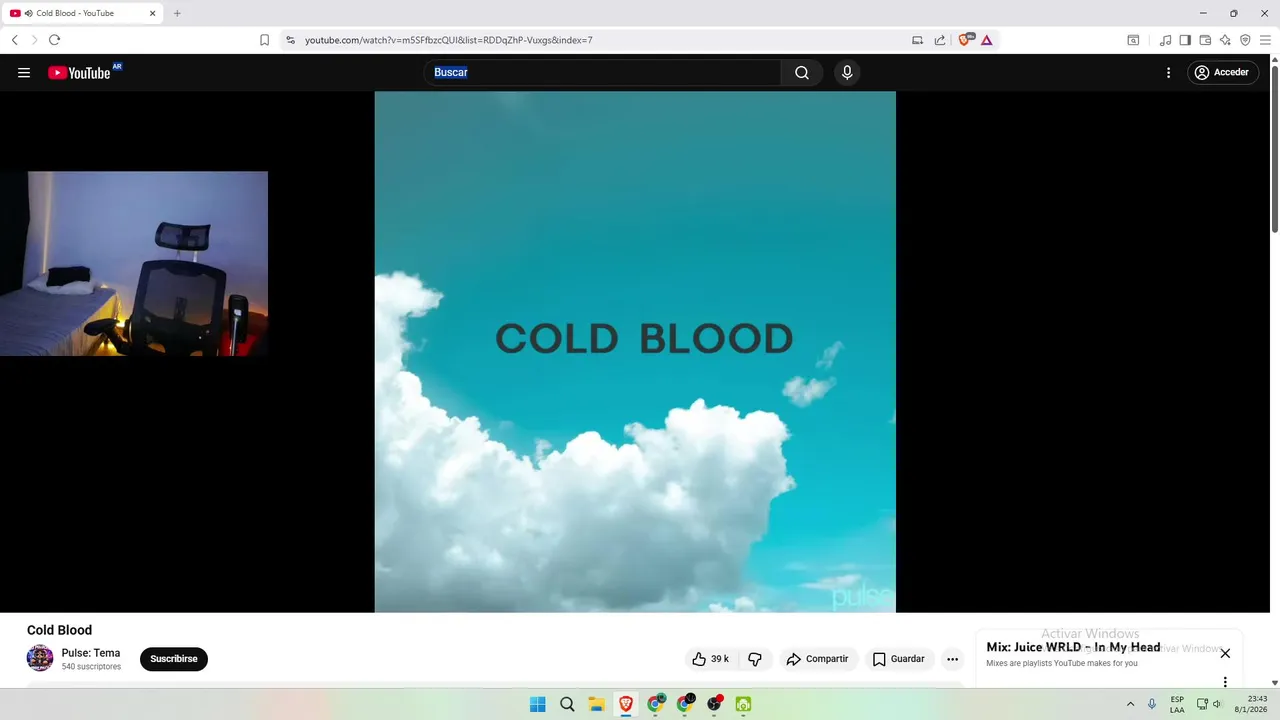This screenshot has height=720, width=1280.
Task: Expand the system tray hidden icons
Action: [1130, 704]
